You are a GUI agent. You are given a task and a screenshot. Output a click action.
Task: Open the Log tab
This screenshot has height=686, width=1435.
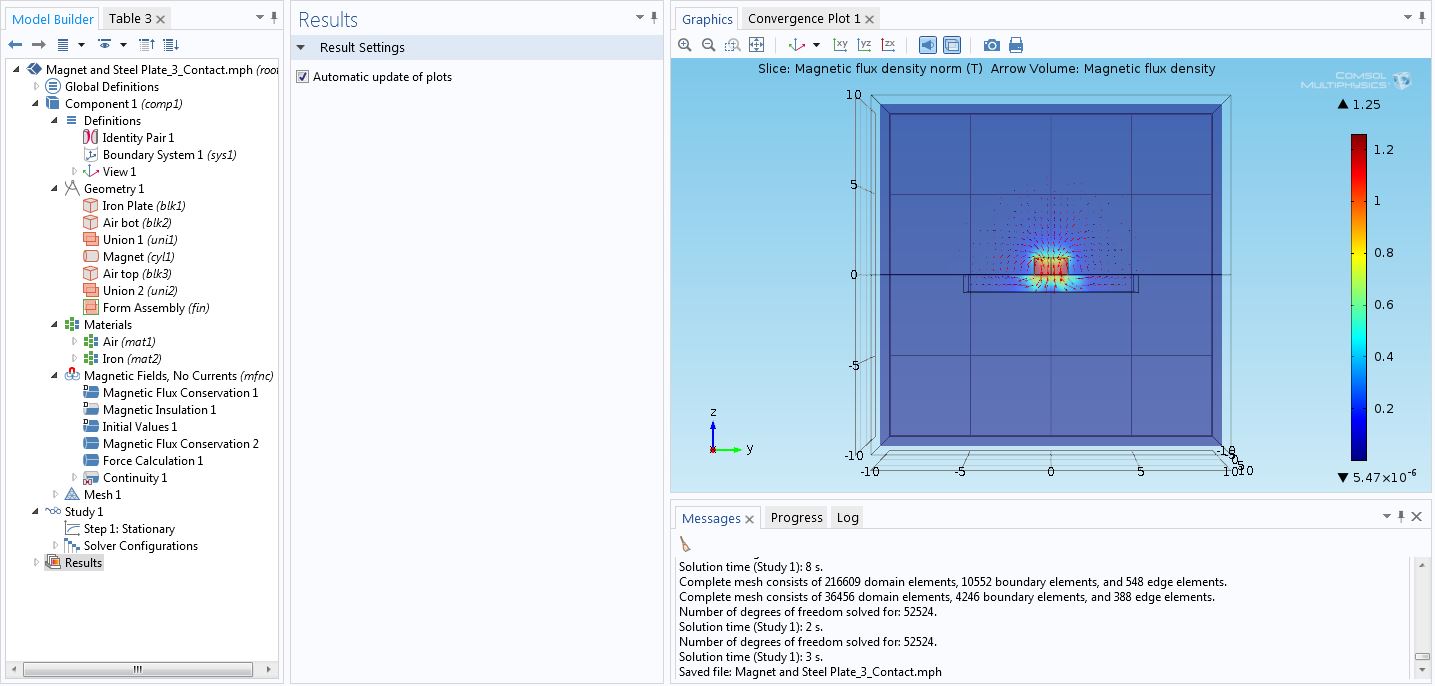847,518
